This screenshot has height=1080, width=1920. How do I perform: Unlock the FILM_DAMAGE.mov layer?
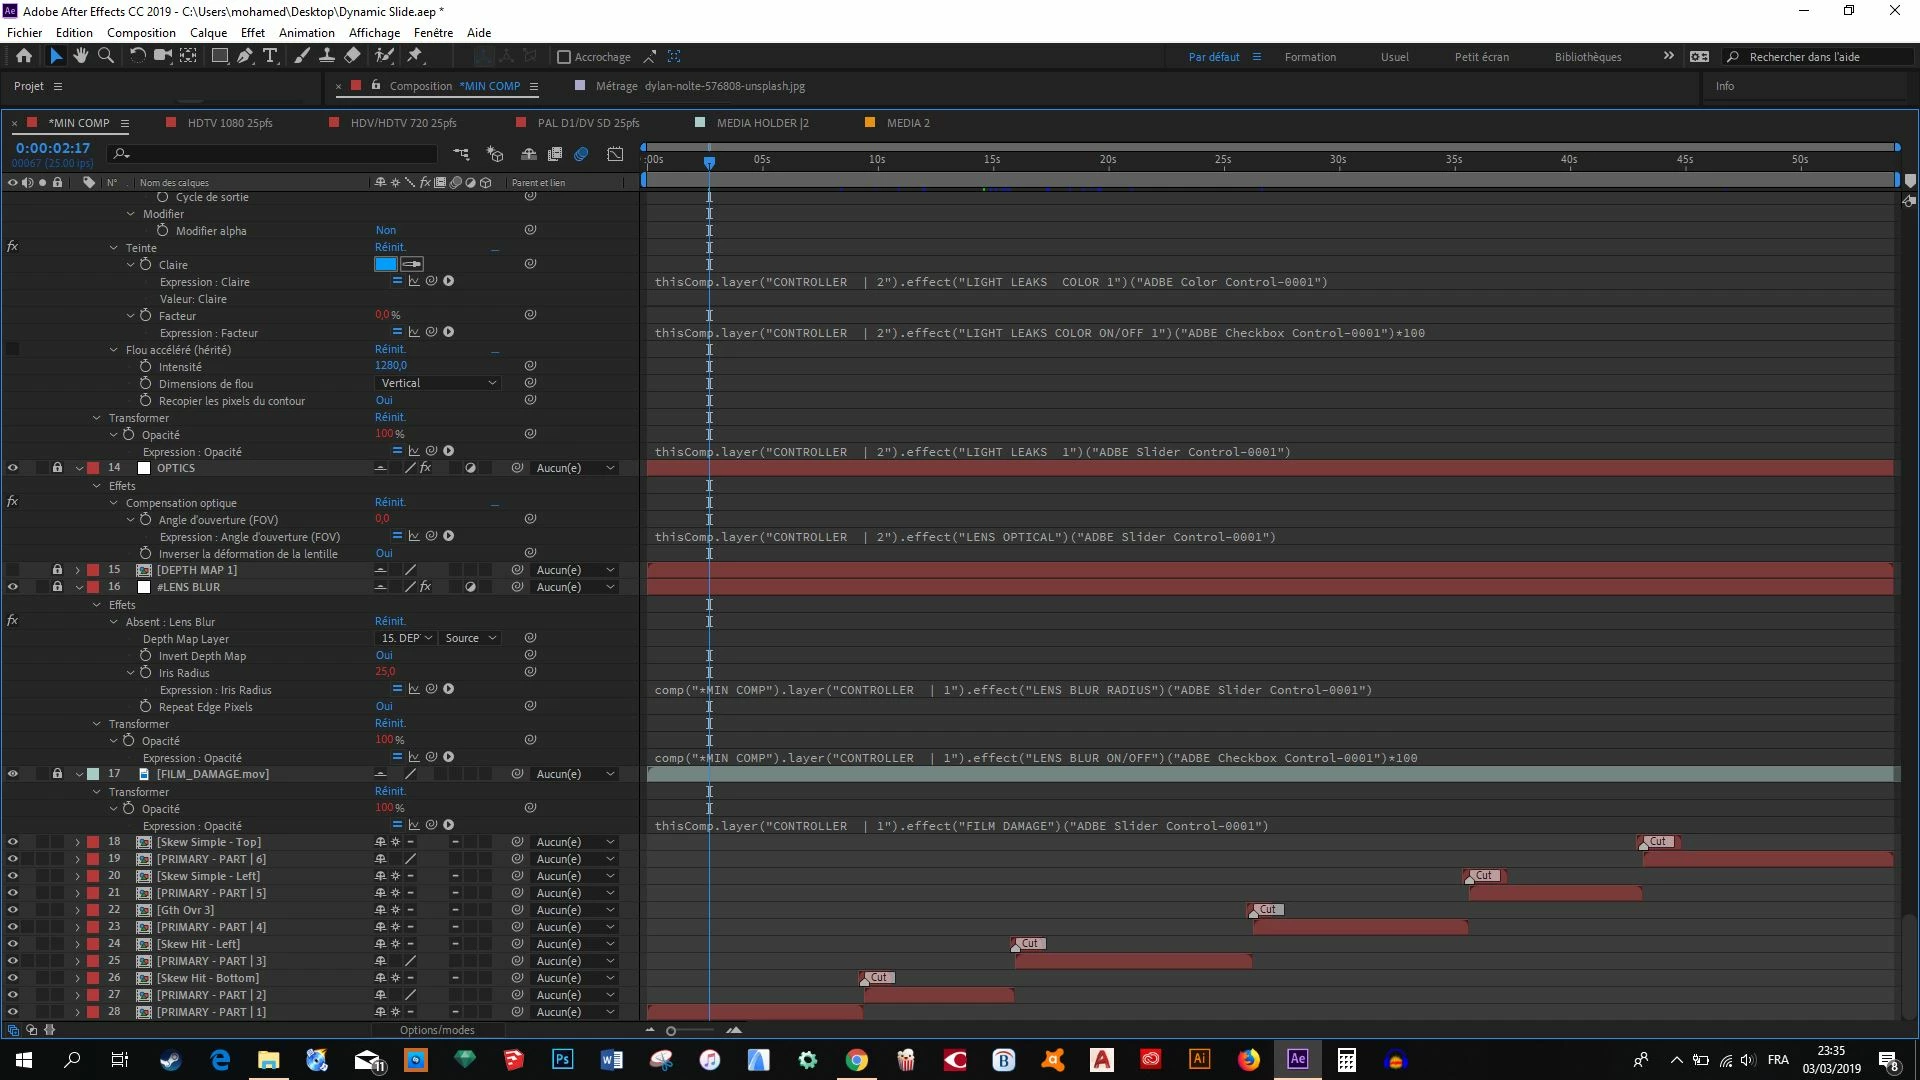coord(57,774)
